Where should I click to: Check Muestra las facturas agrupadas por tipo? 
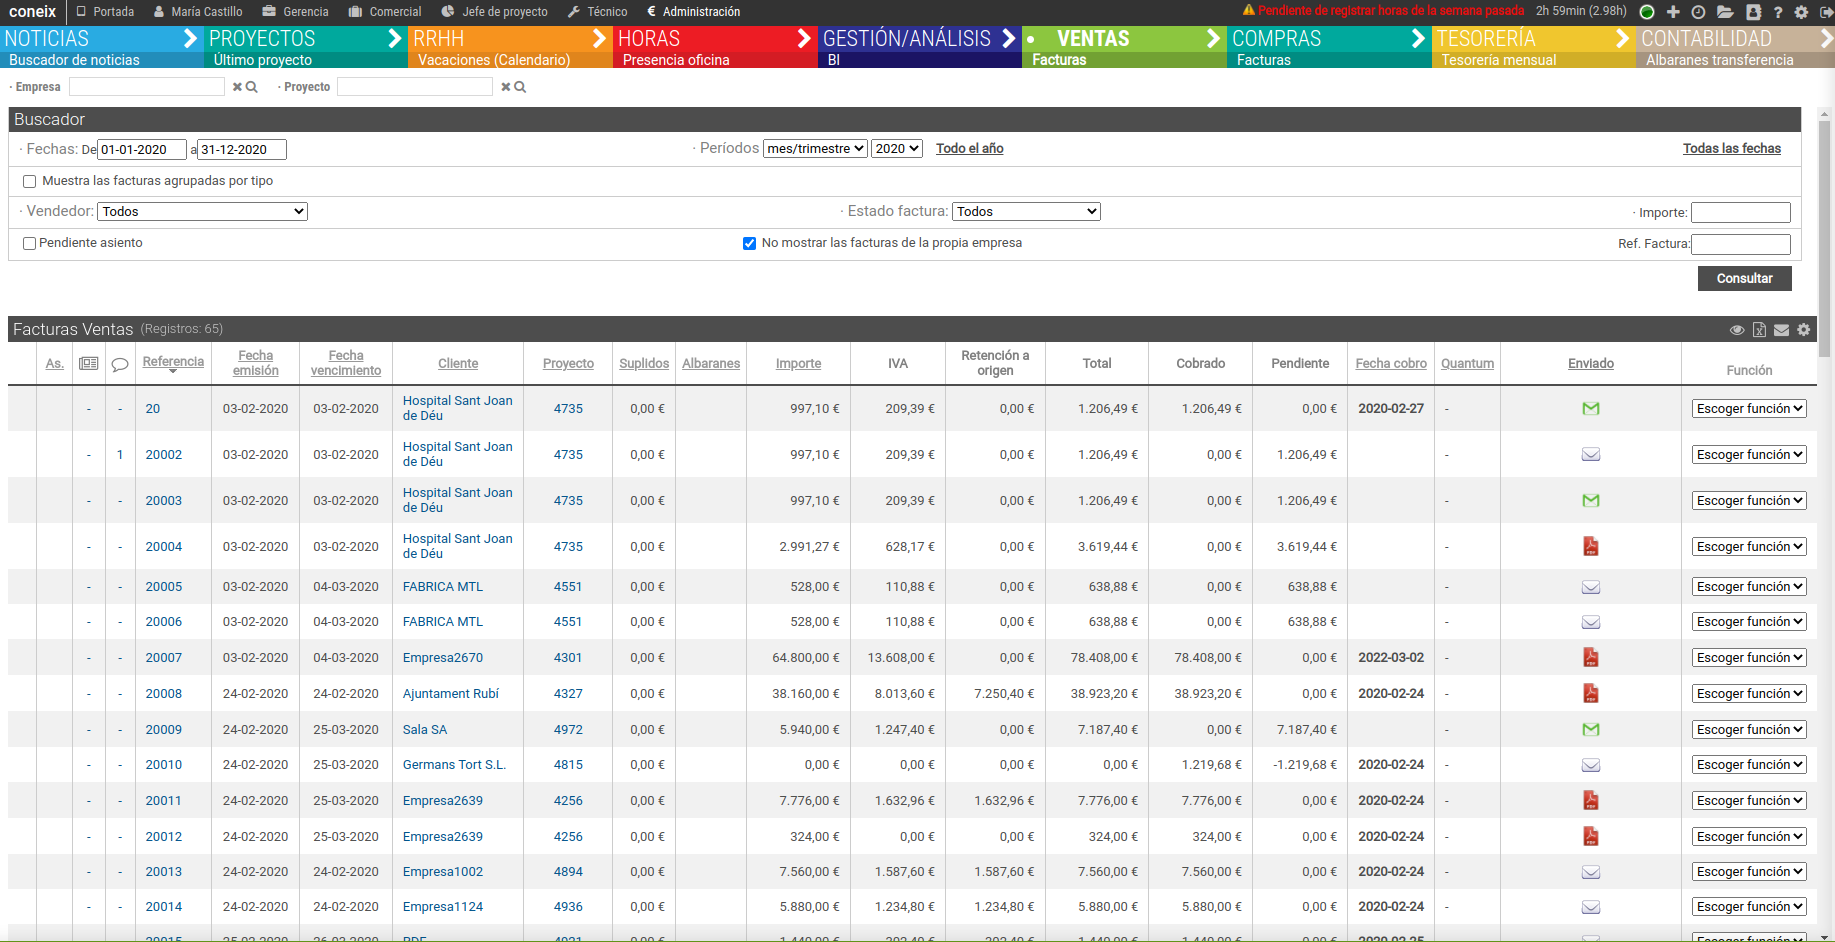tap(30, 181)
